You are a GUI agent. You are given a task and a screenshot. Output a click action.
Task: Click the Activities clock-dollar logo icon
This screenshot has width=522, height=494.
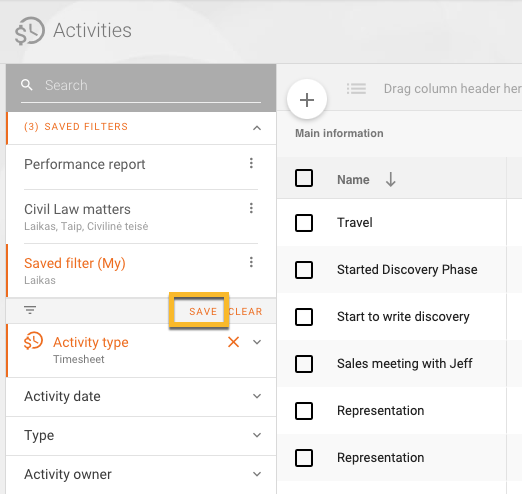click(x=30, y=31)
